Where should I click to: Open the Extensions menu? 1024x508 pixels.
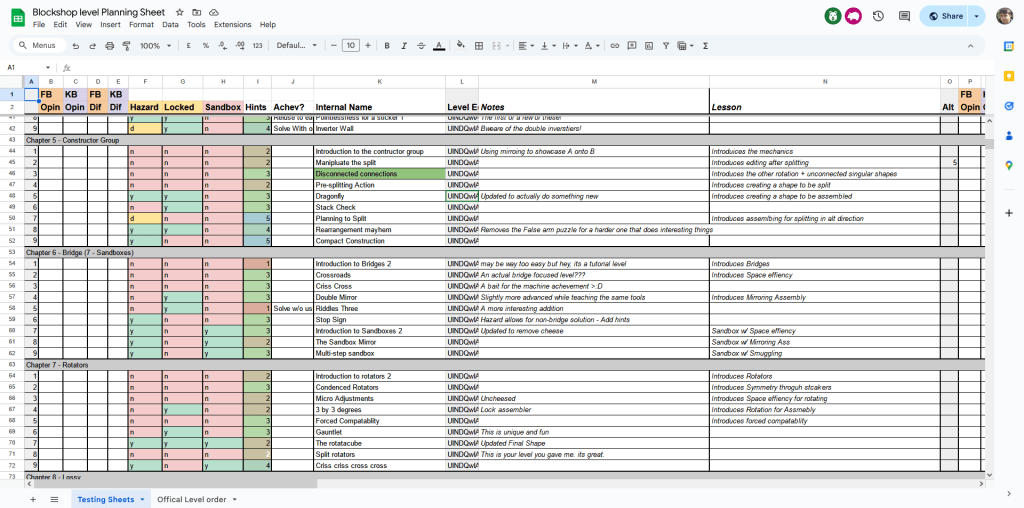point(232,24)
